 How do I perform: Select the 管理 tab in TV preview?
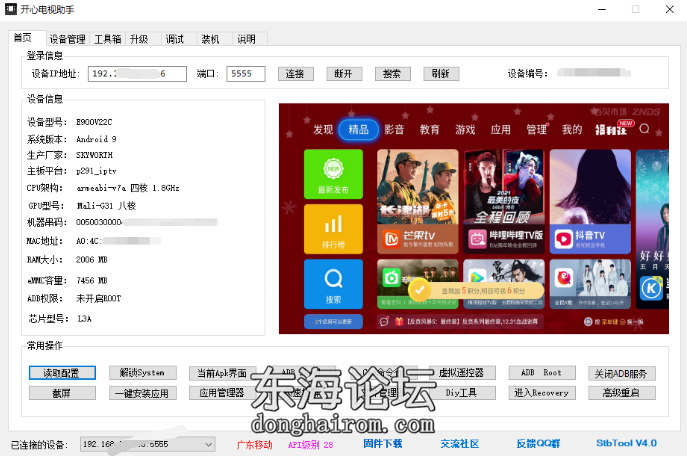pos(536,130)
